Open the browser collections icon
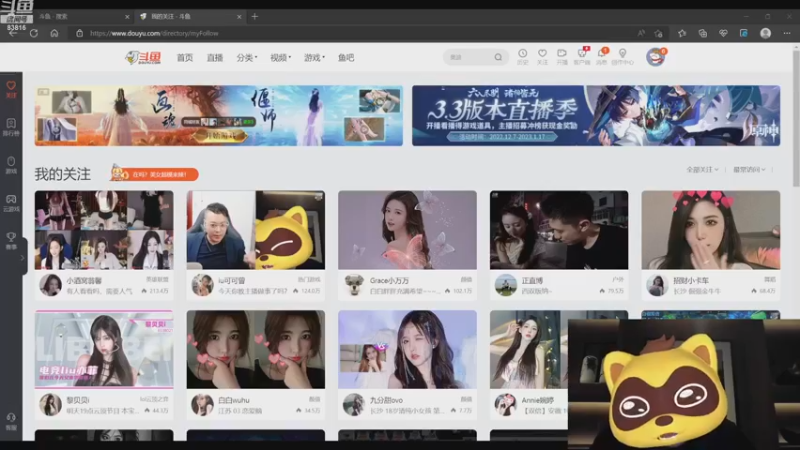The height and width of the screenshot is (450, 800). [x=703, y=33]
